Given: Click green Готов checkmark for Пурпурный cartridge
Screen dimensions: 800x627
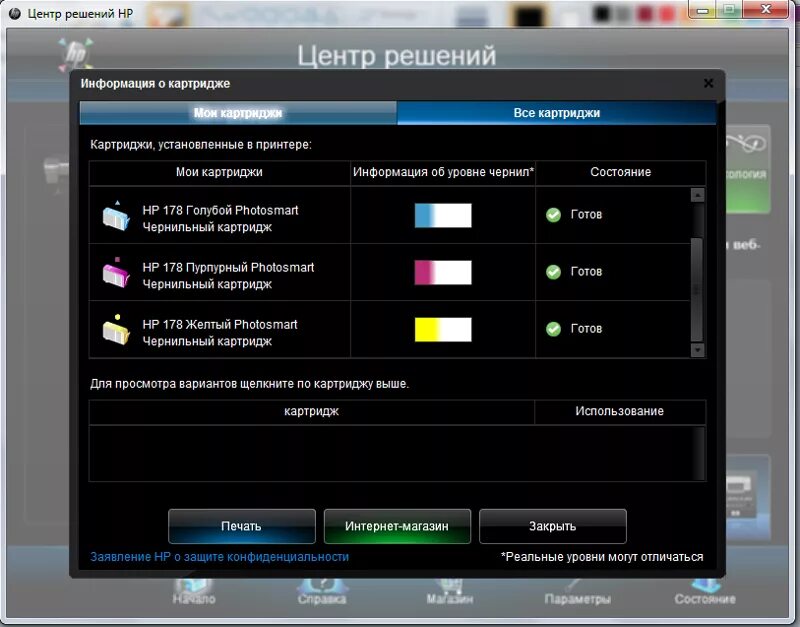Looking at the screenshot, I should coord(554,272).
